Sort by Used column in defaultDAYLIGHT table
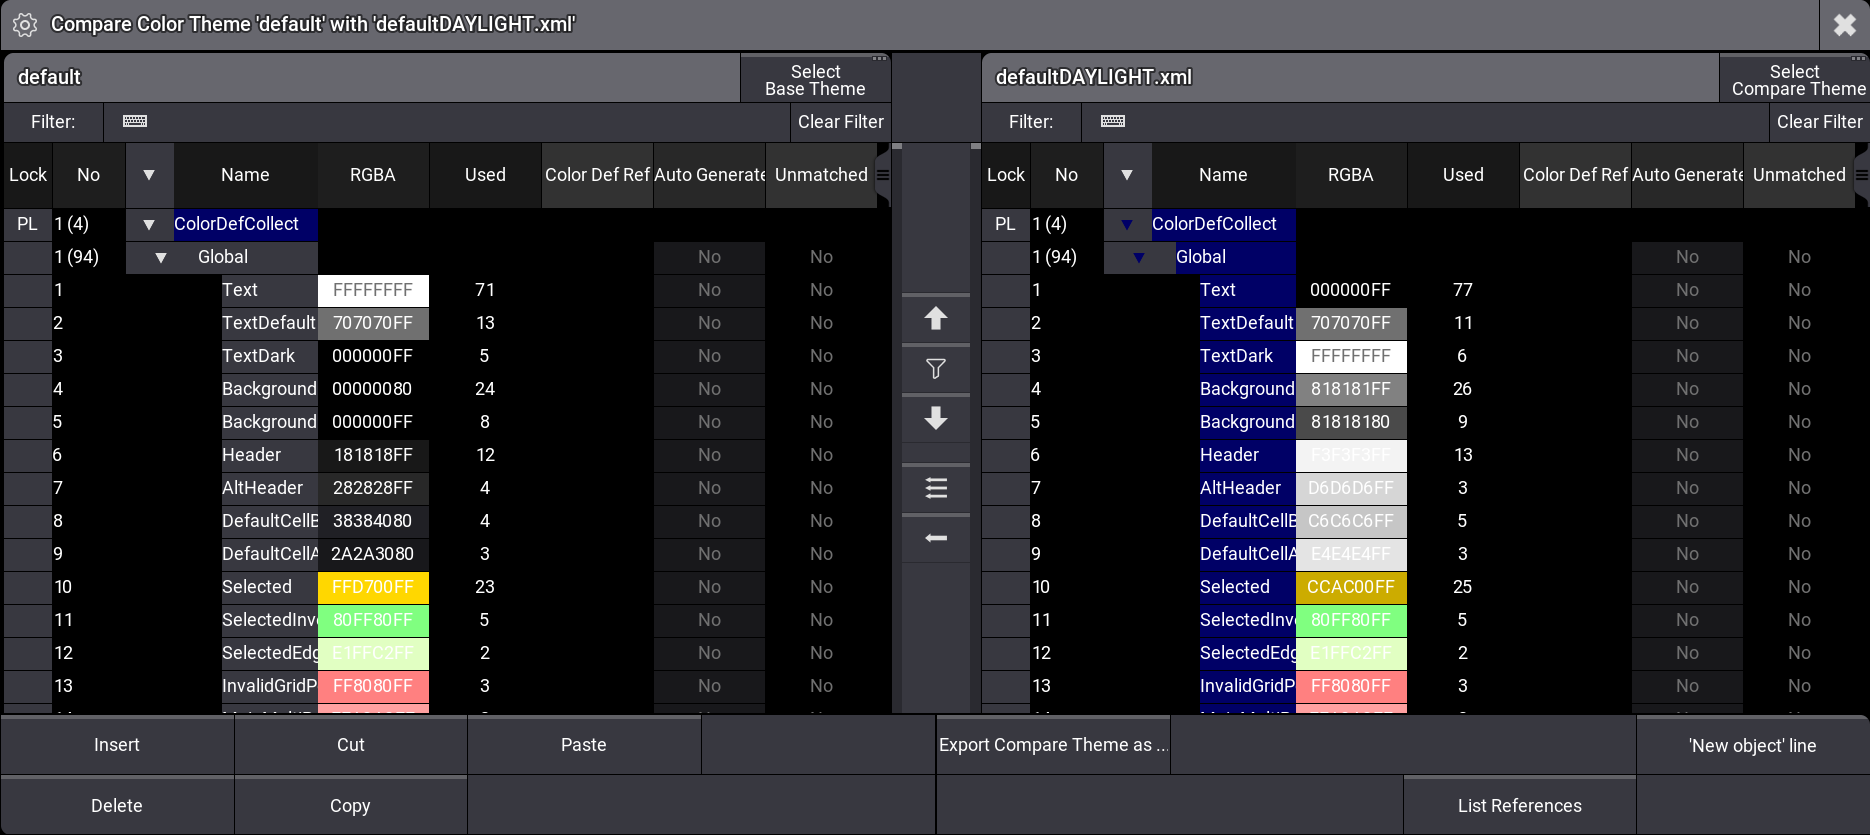This screenshot has height=835, width=1870. (1463, 175)
